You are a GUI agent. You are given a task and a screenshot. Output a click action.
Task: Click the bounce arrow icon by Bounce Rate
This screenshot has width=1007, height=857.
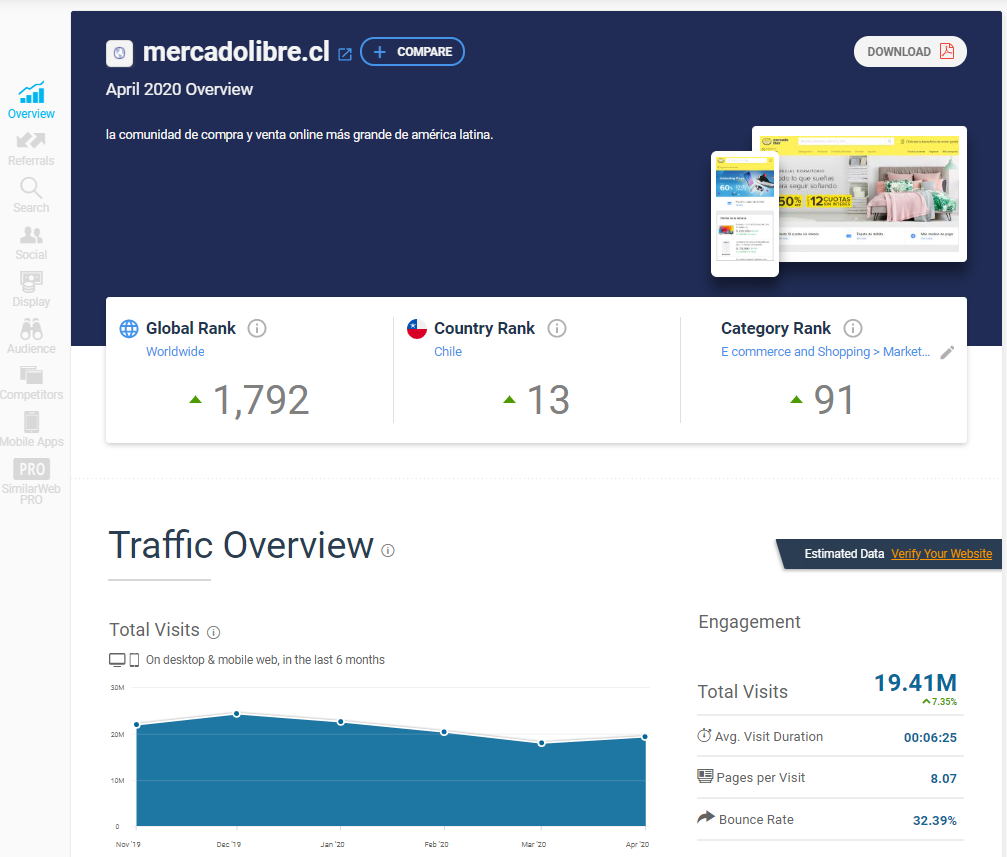click(706, 817)
